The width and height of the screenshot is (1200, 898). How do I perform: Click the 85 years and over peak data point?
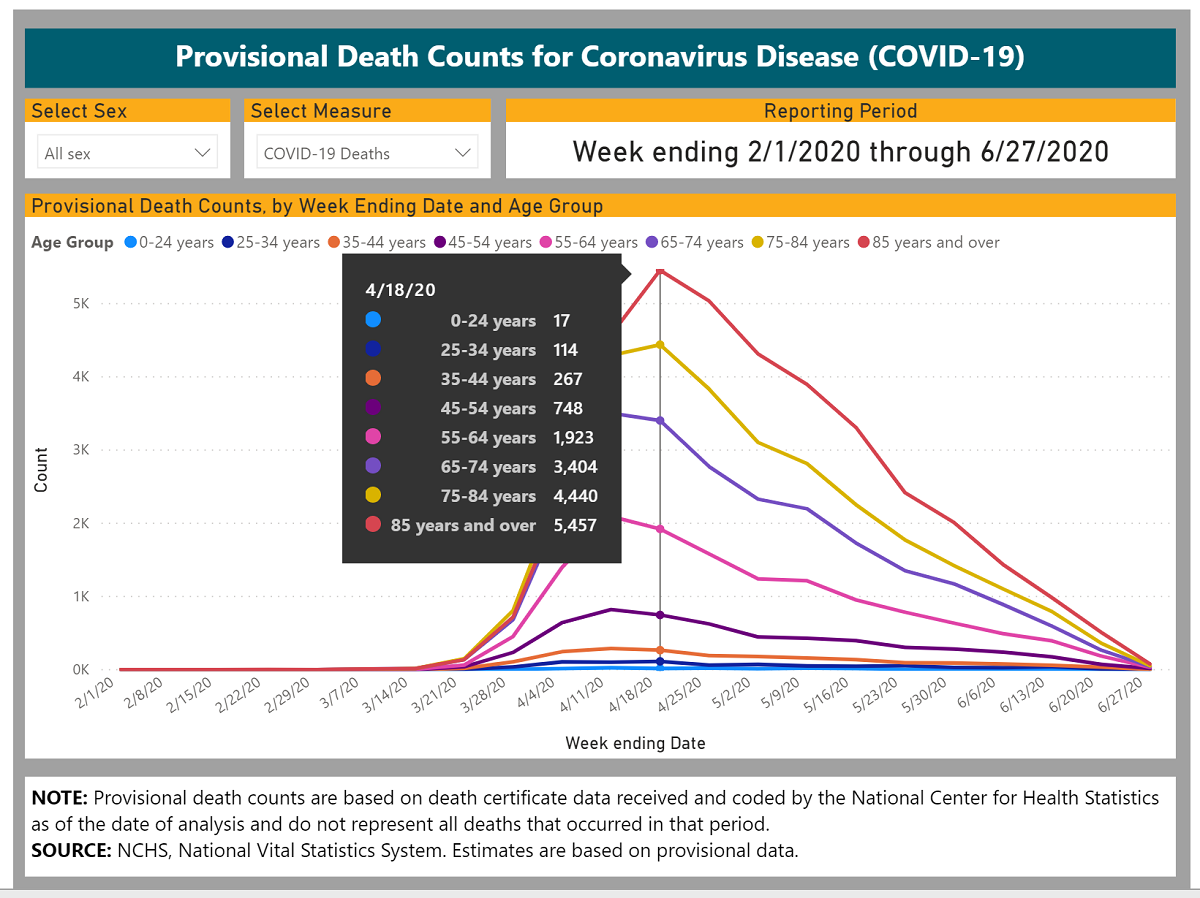[660, 271]
